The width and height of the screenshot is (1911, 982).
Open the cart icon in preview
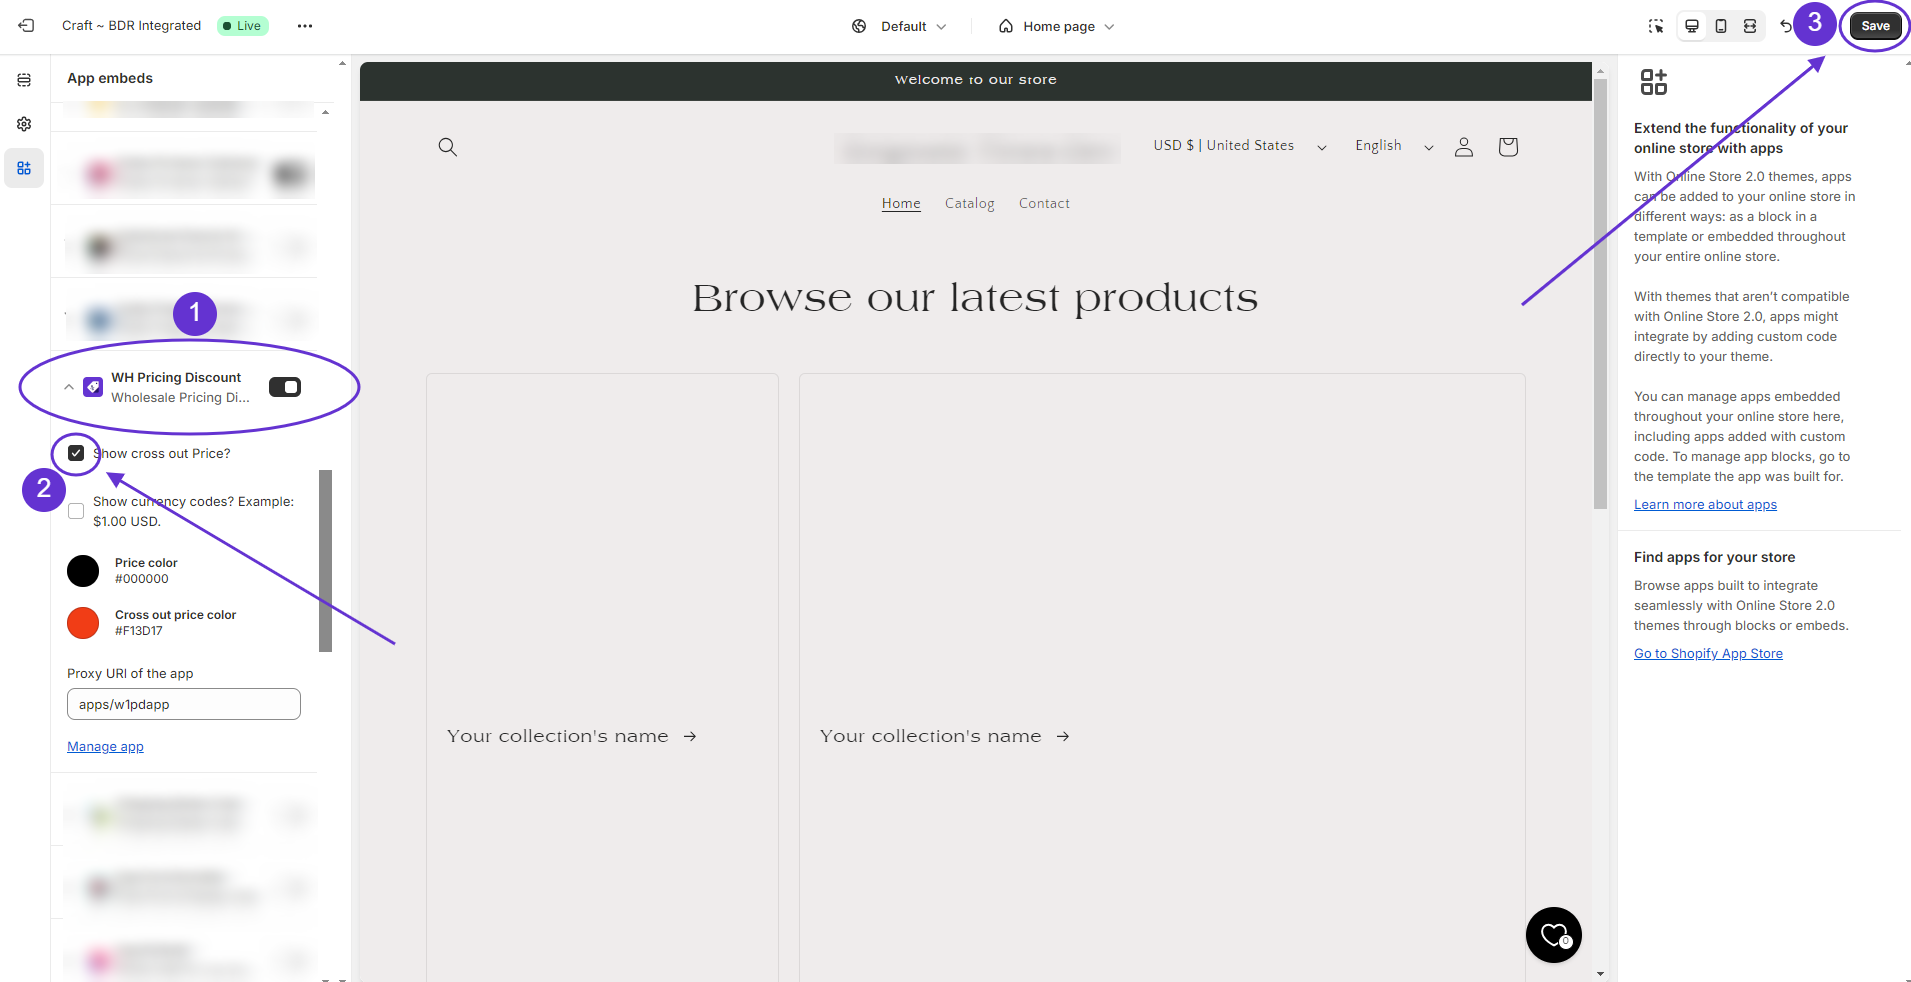pos(1508,147)
